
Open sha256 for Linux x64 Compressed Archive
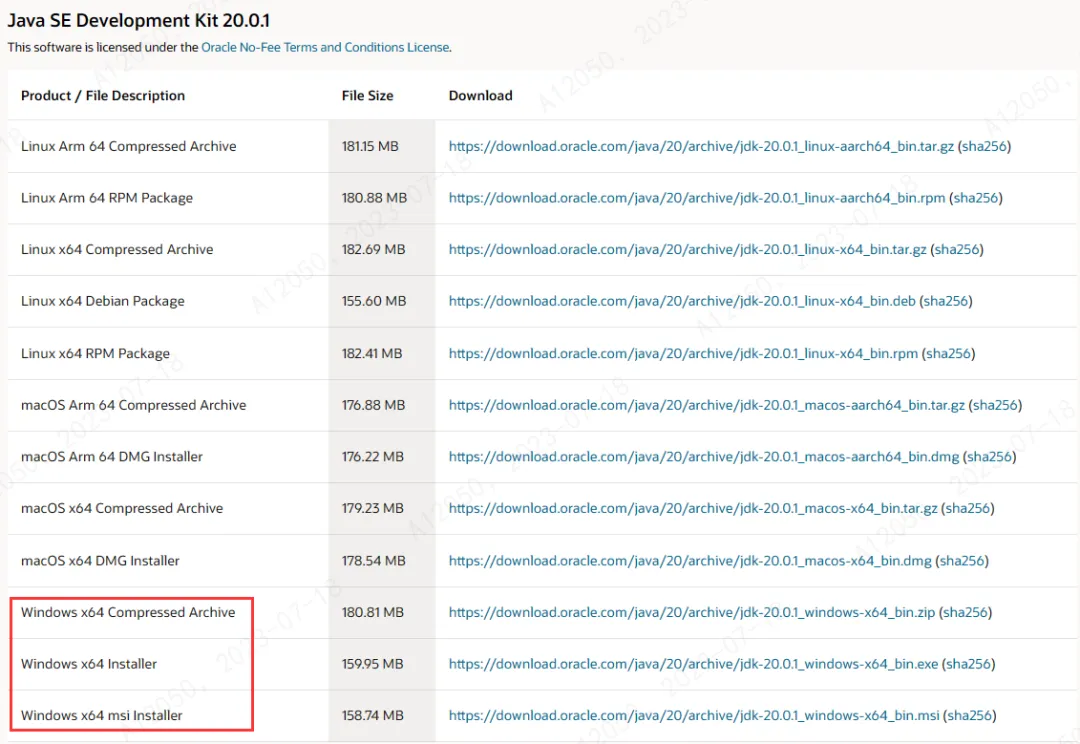click(957, 249)
